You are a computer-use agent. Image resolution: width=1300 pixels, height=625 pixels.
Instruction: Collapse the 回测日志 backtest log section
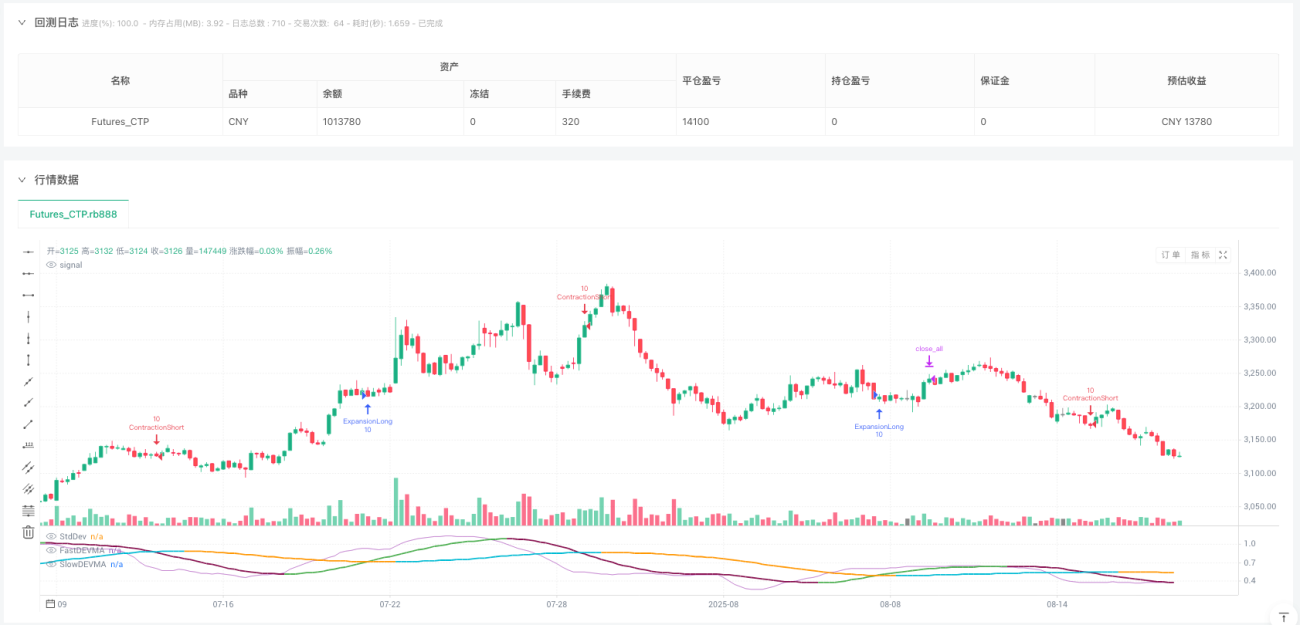(x=22, y=23)
